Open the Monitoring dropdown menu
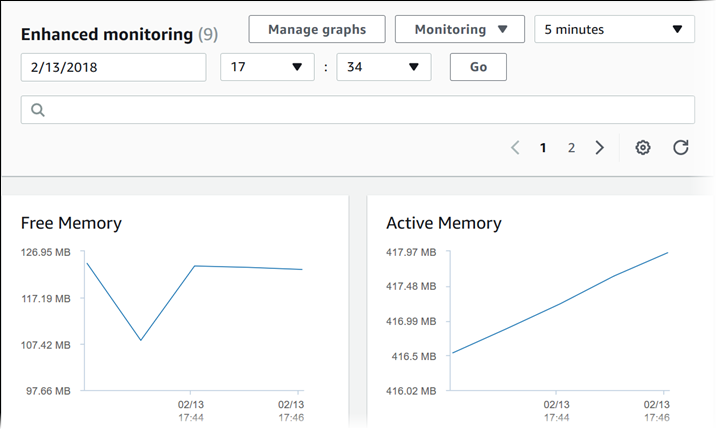 [459, 29]
